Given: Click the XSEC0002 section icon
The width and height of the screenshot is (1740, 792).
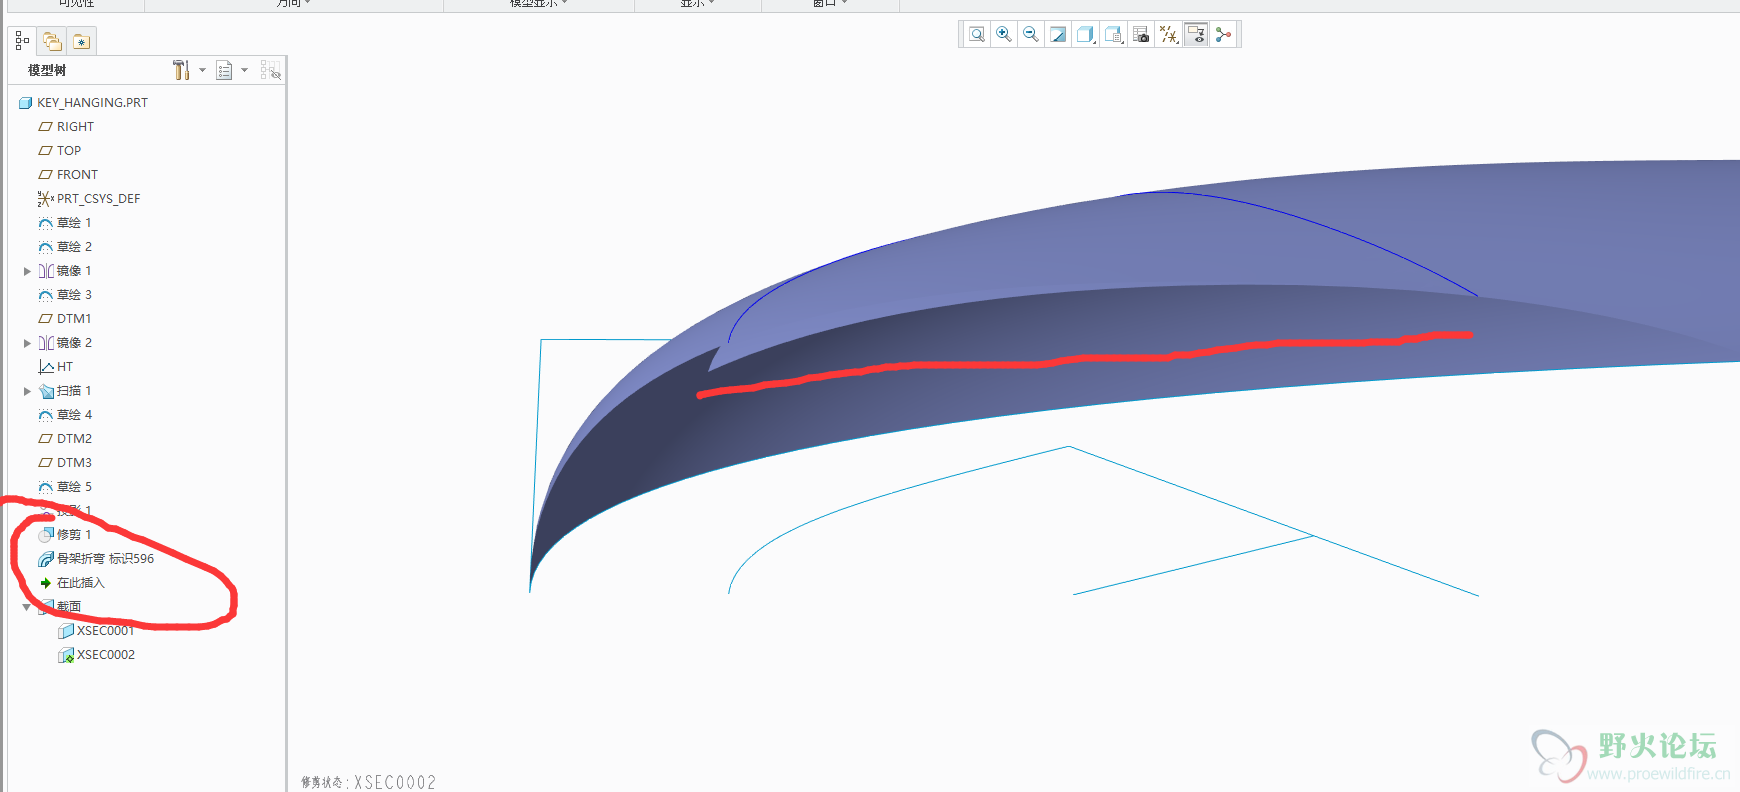Looking at the screenshot, I should tap(66, 655).
